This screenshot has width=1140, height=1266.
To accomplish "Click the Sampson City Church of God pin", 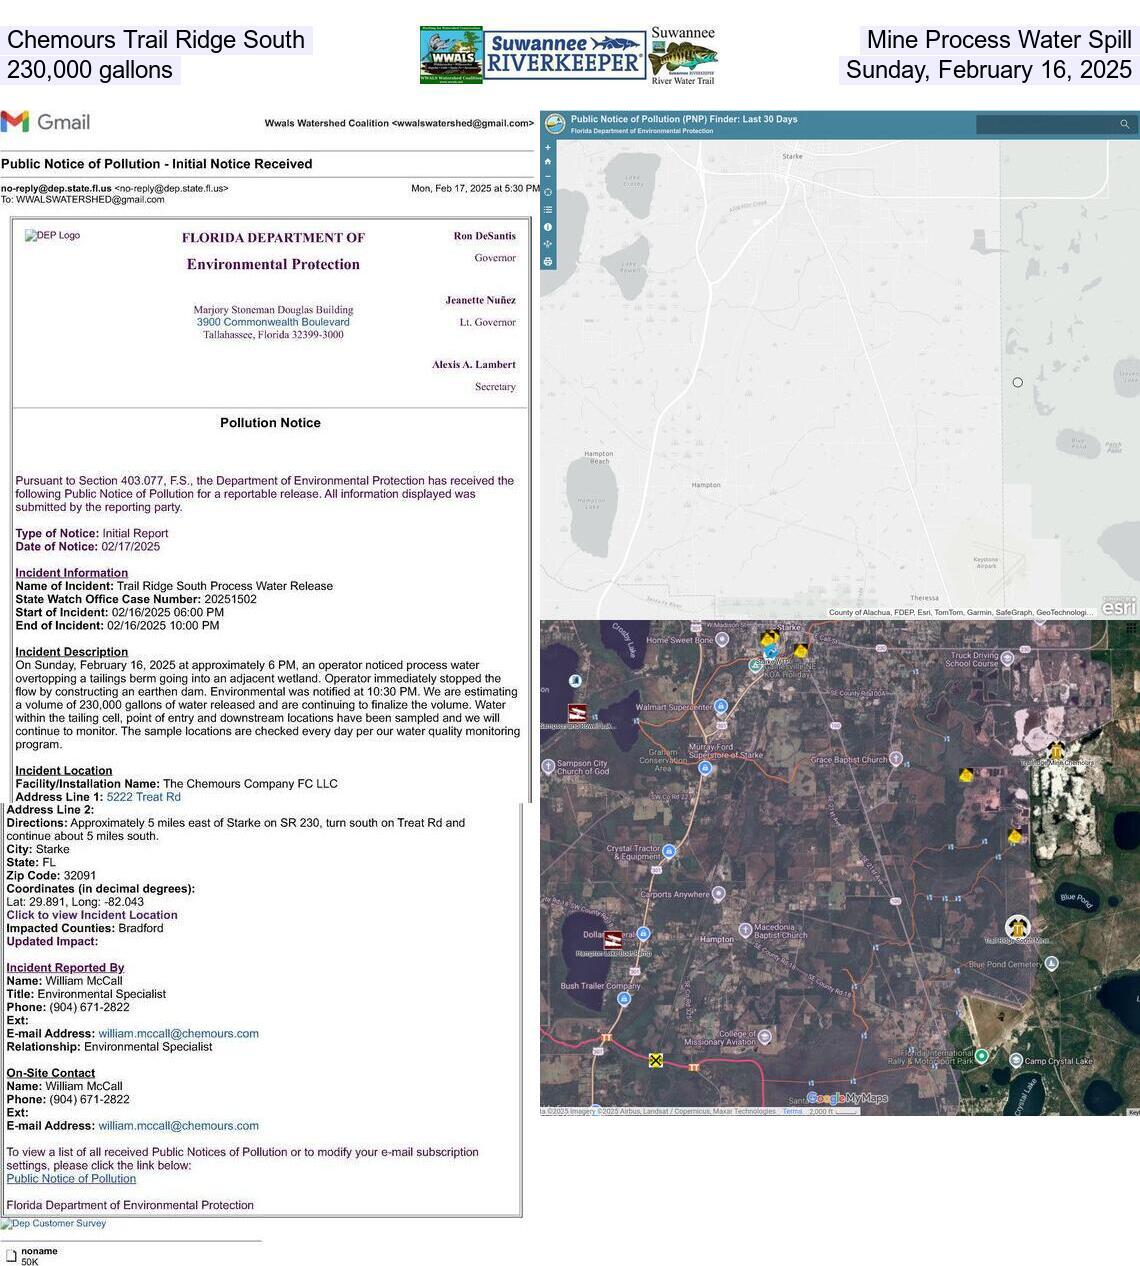I will coord(548,766).
